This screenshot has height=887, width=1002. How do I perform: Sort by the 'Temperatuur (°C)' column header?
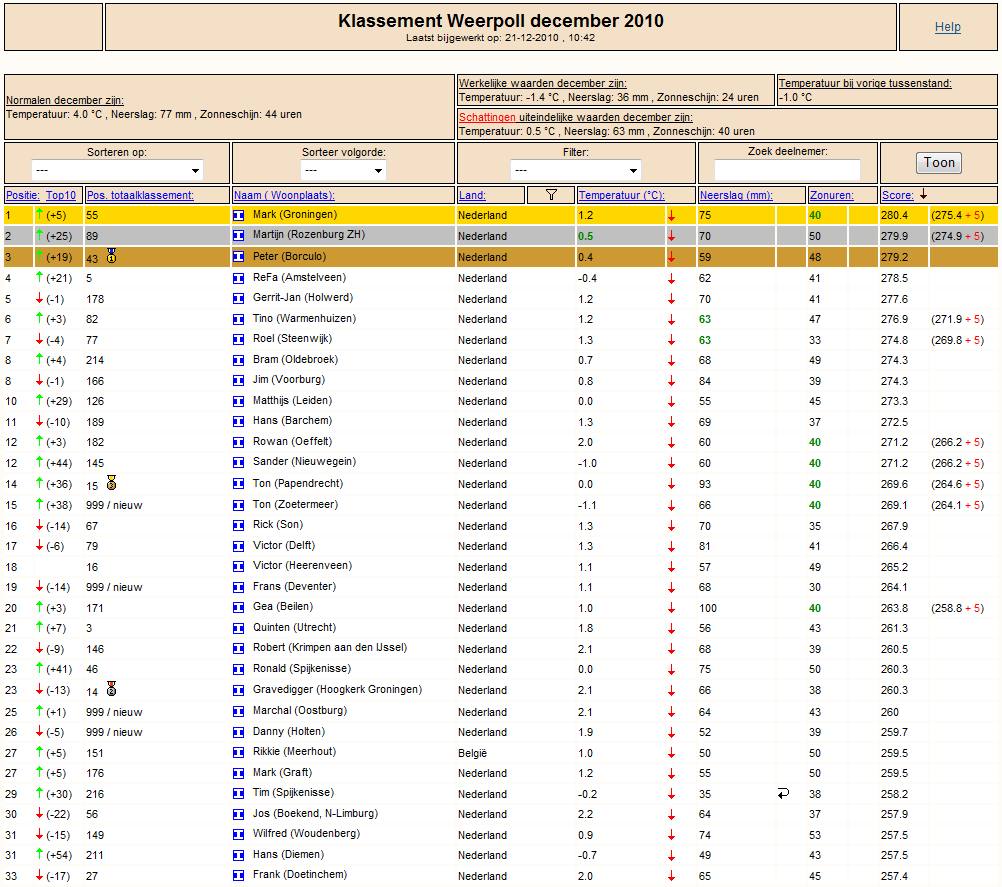(x=621, y=195)
